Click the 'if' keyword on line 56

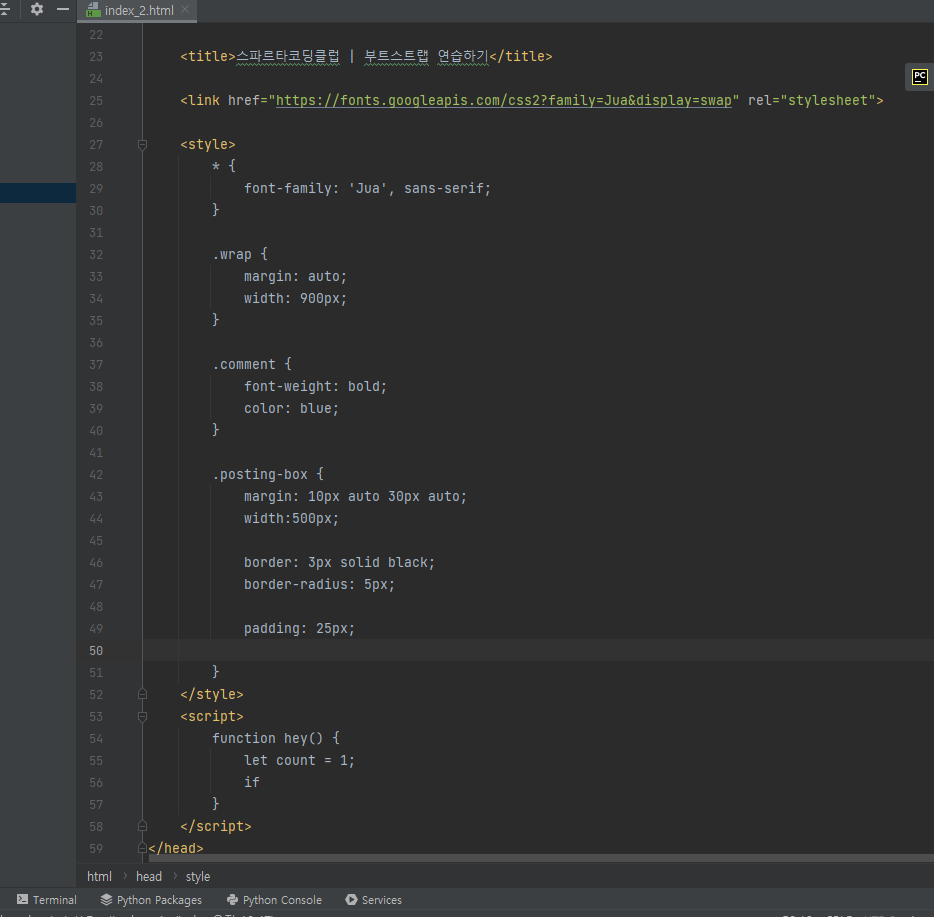(251, 783)
